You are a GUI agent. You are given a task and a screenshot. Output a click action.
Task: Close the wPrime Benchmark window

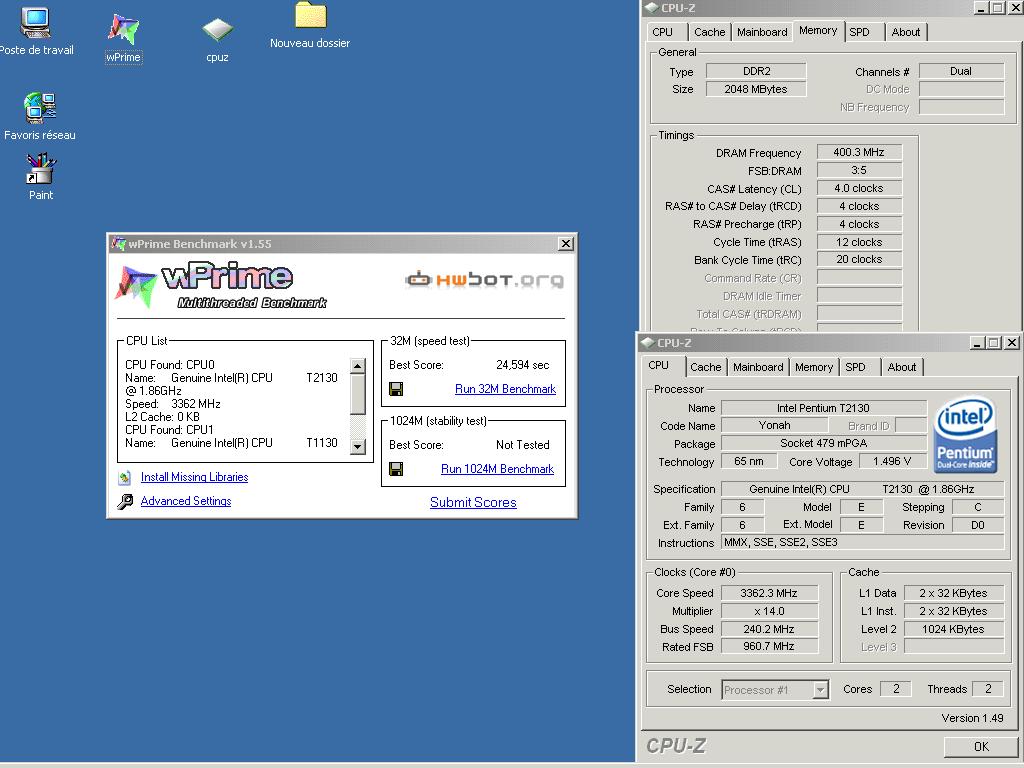tap(566, 244)
